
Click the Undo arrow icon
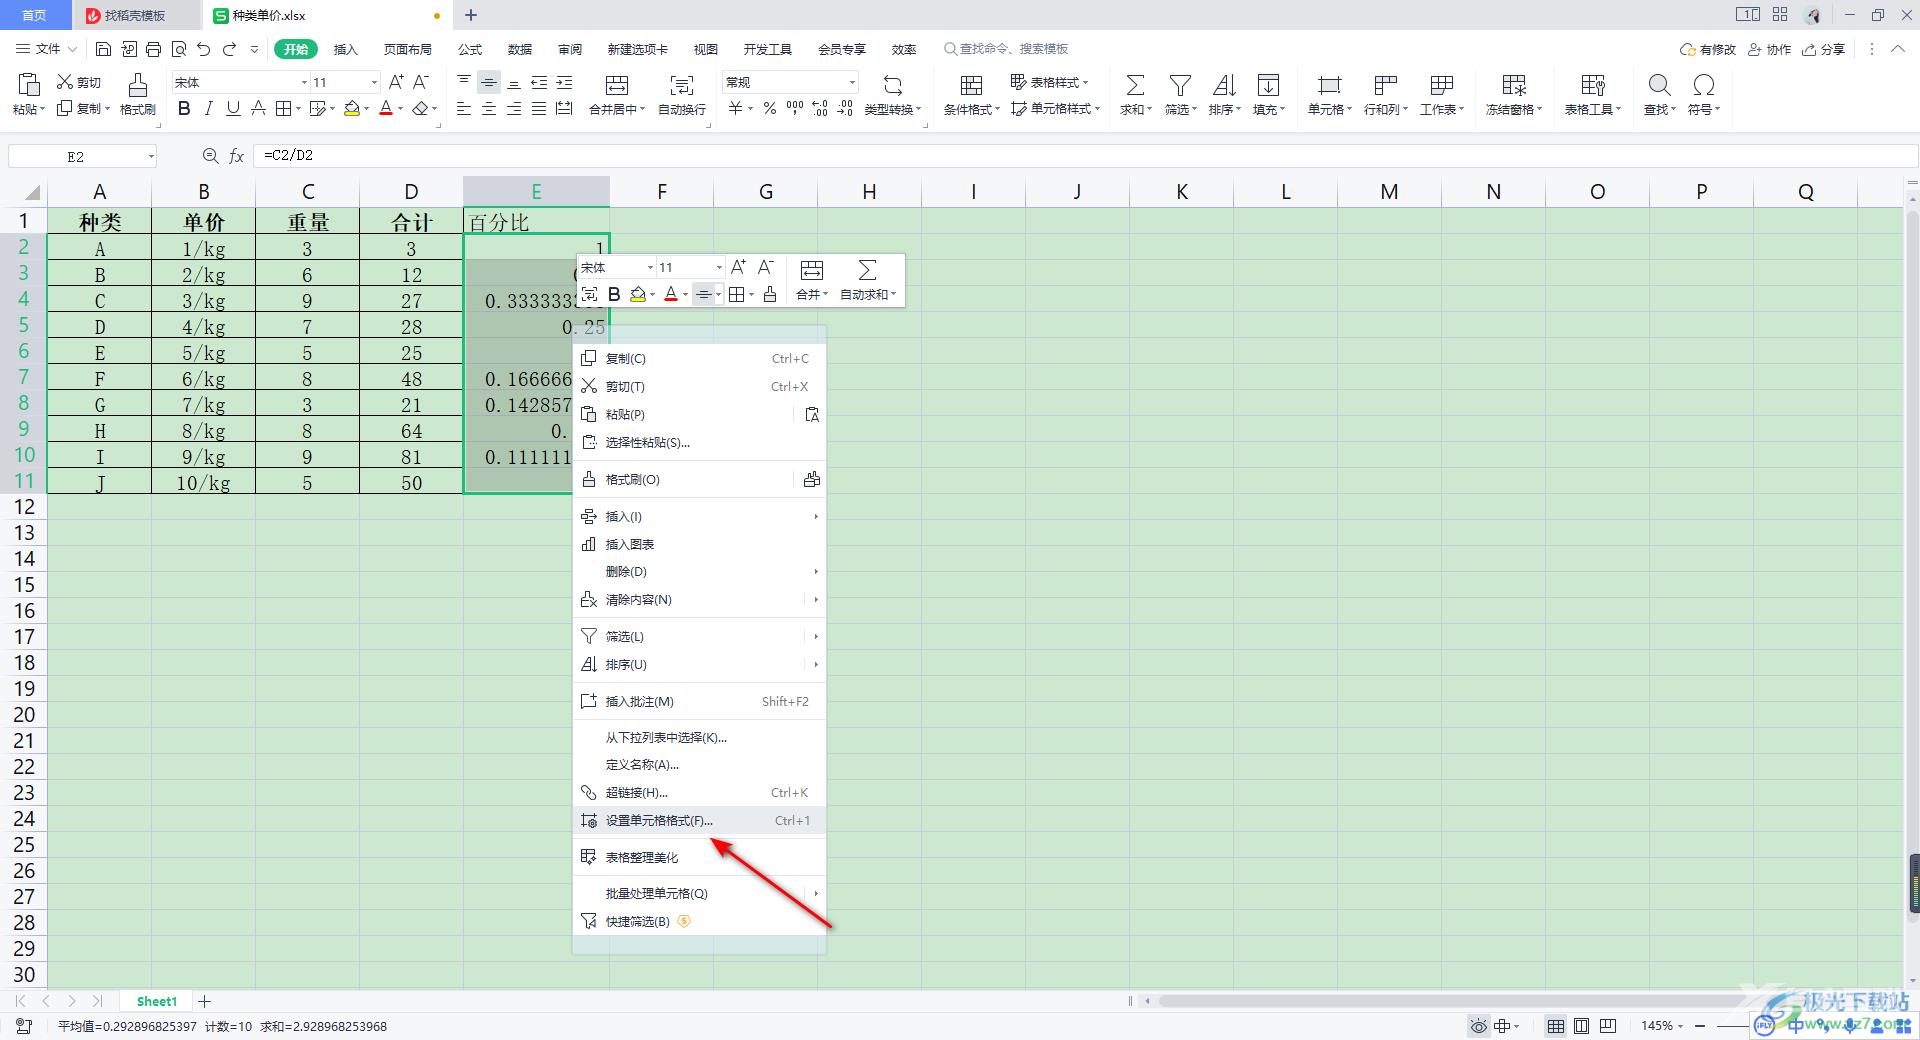coord(204,49)
